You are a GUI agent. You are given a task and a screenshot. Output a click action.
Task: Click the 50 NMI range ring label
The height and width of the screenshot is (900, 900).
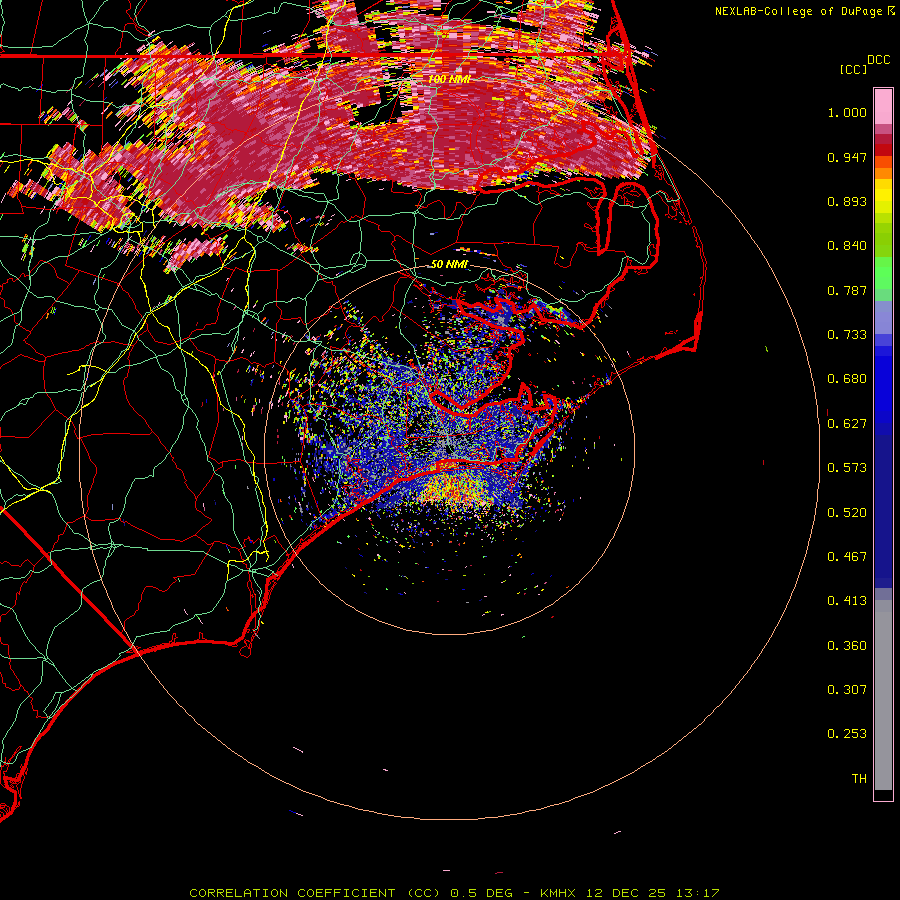(449, 264)
